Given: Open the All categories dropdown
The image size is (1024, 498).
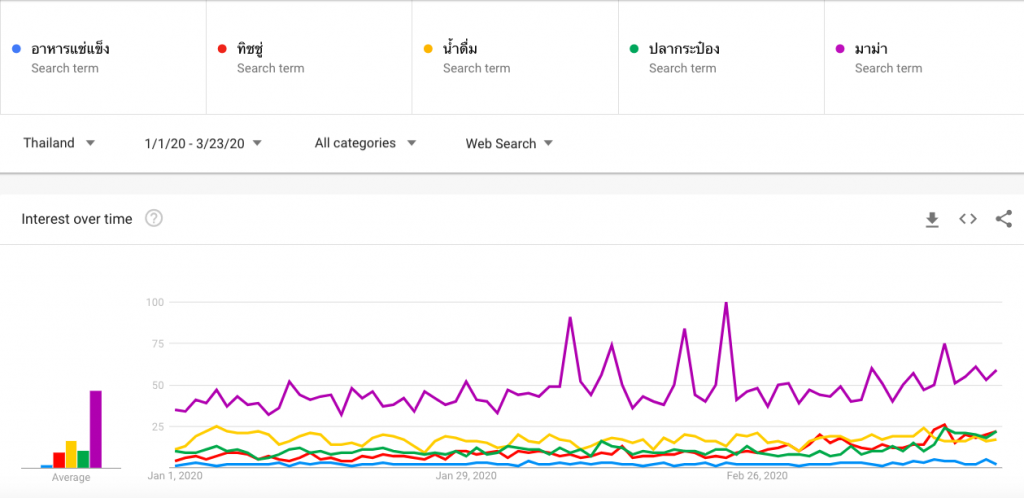Looking at the screenshot, I should coord(366,143).
